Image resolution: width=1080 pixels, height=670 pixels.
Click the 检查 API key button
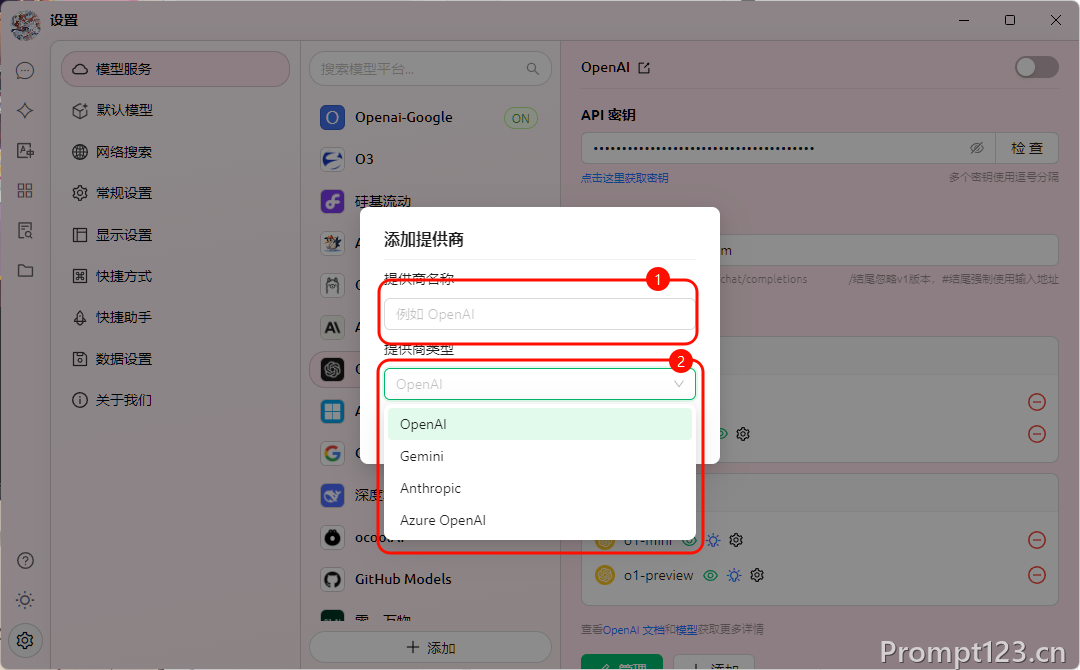pyautogui.click(x=1027, y=148)
